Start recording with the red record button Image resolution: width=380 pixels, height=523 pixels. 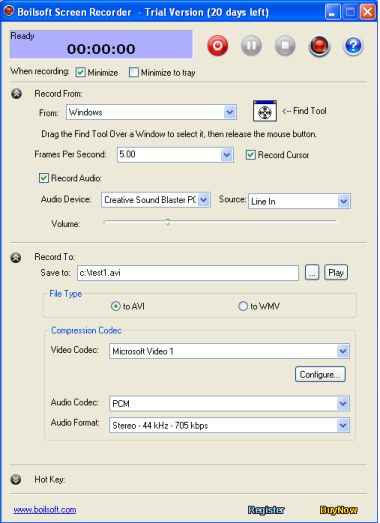[218, 45]
